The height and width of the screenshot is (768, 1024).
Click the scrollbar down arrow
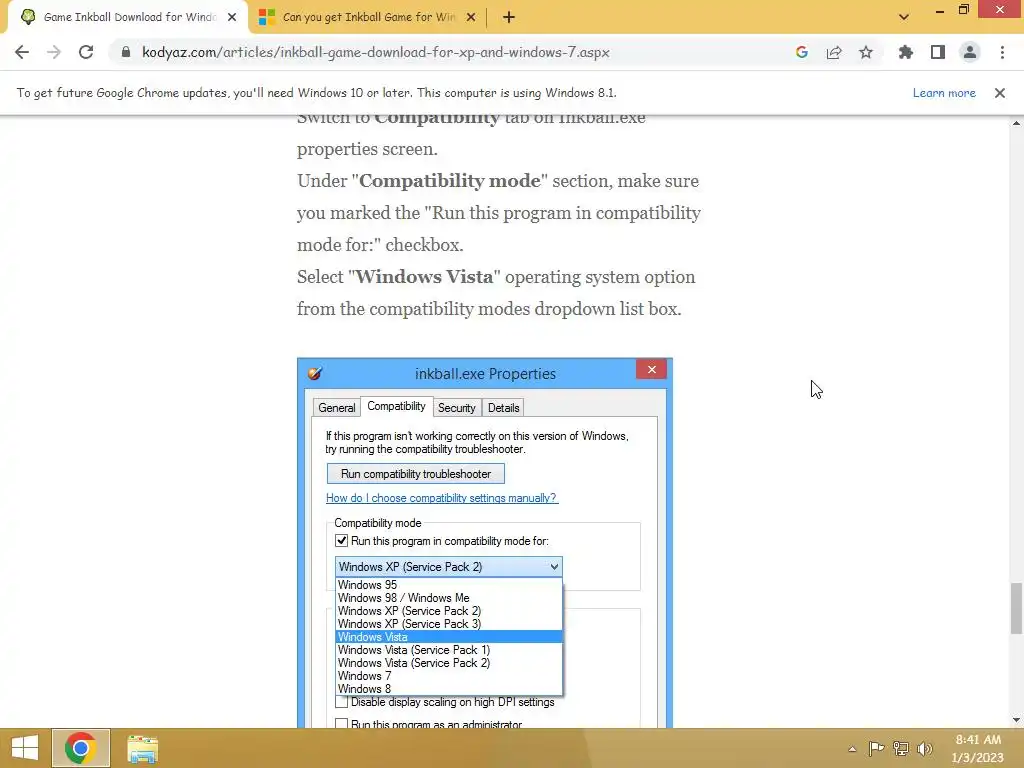[x=1016, y=720]
